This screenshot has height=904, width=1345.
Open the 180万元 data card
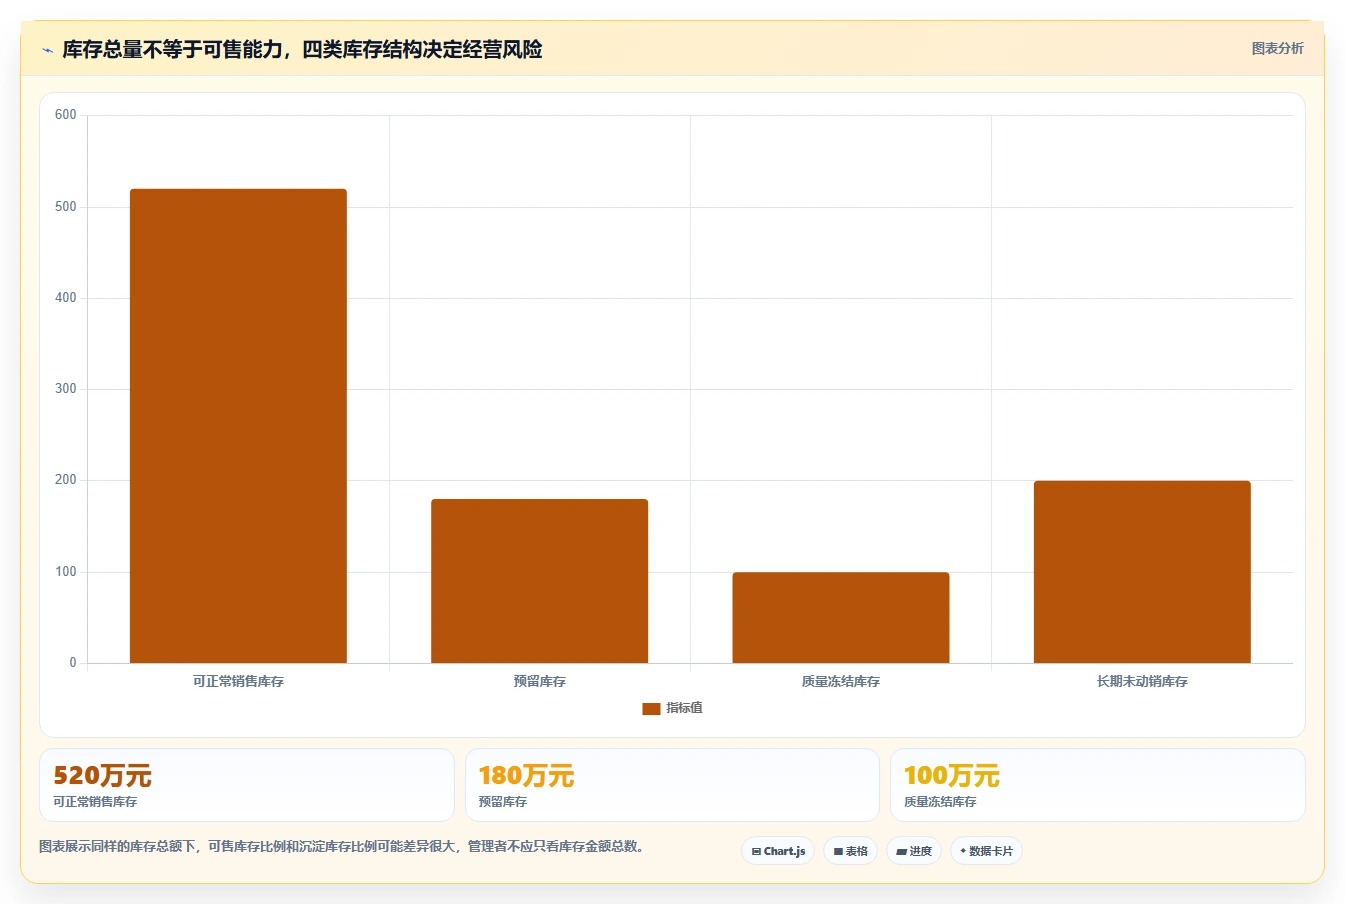[x=672, y=785]
